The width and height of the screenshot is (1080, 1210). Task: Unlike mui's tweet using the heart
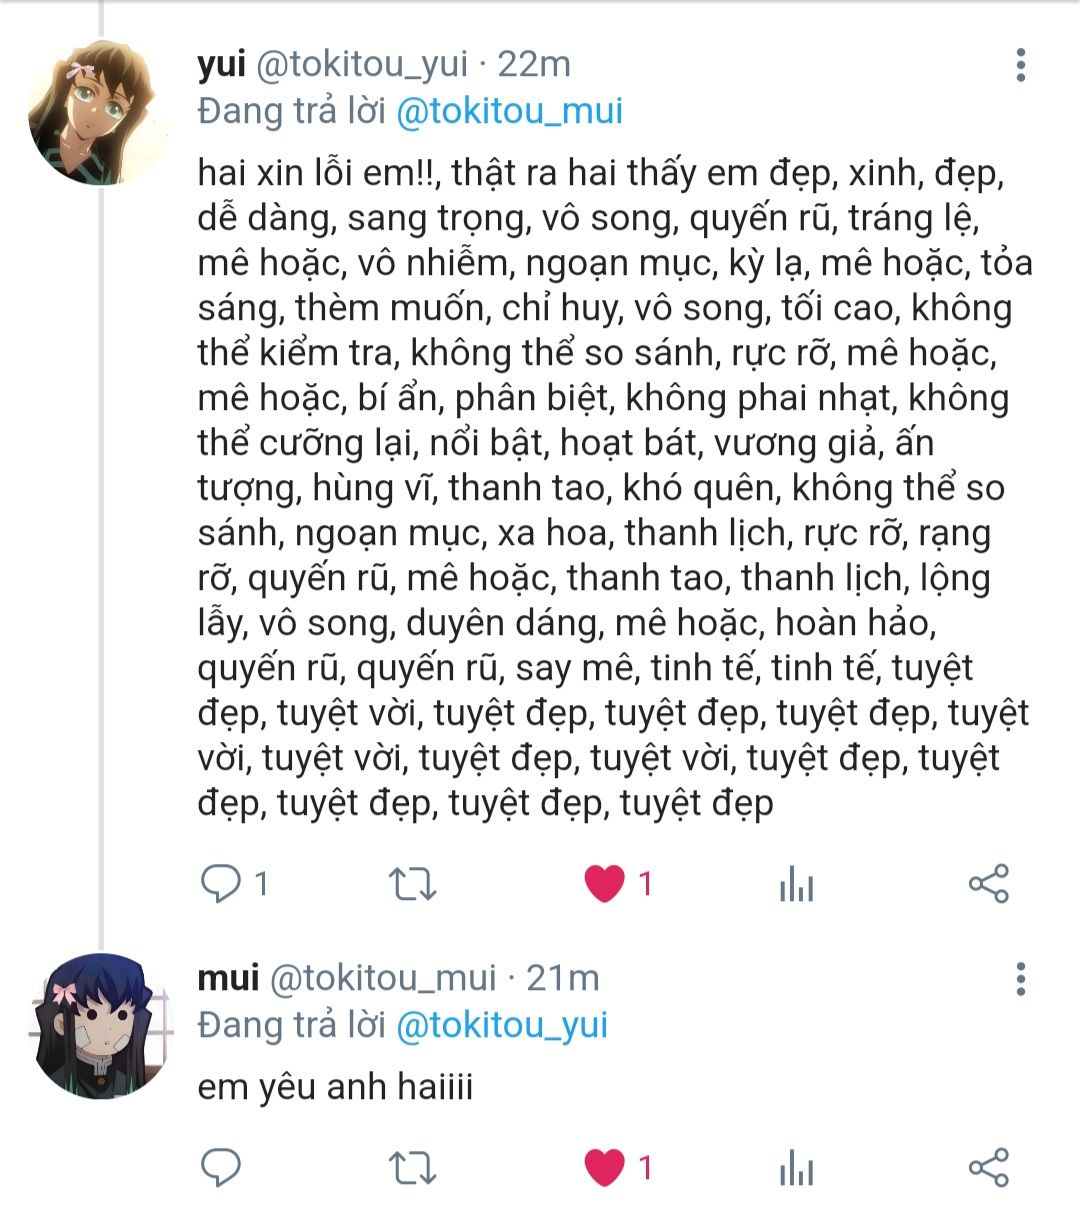tap(604, 1167)
